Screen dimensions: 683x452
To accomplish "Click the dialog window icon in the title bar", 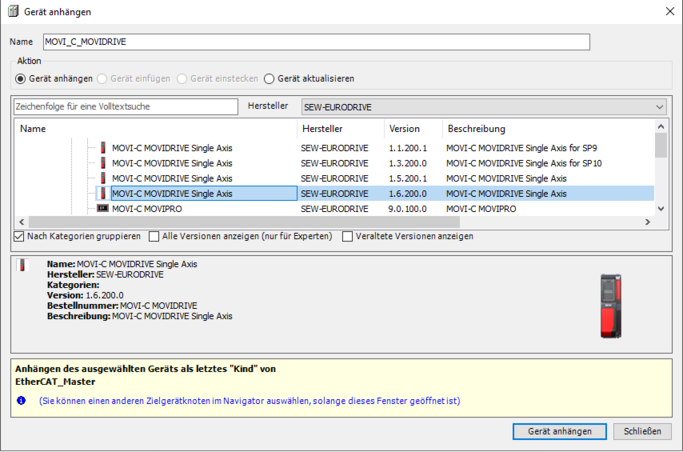I will [13, 11].
